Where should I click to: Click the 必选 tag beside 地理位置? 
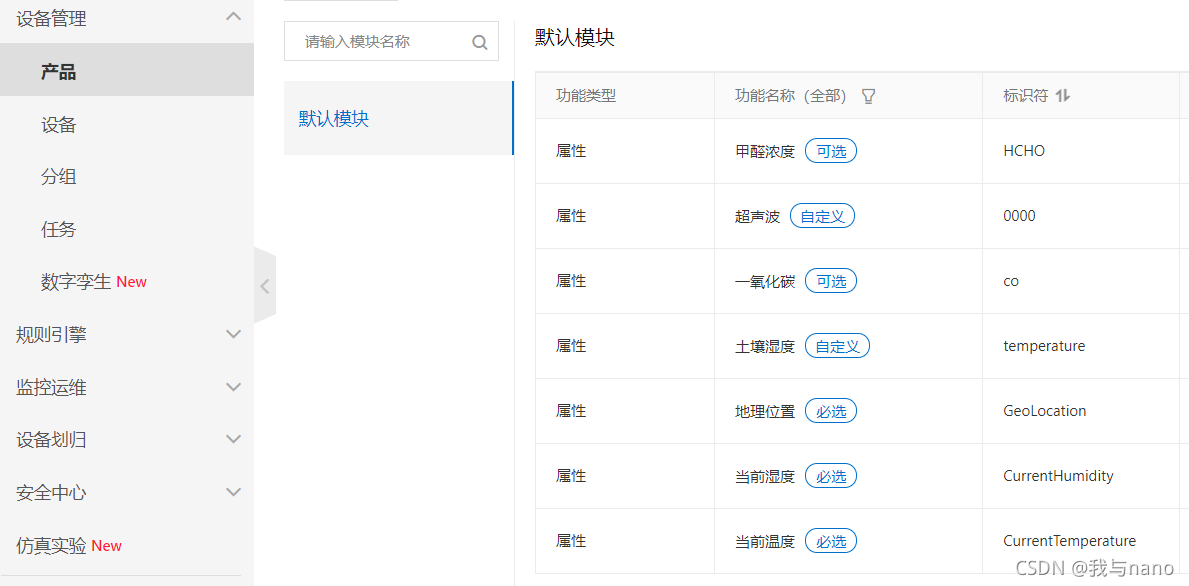830,412
